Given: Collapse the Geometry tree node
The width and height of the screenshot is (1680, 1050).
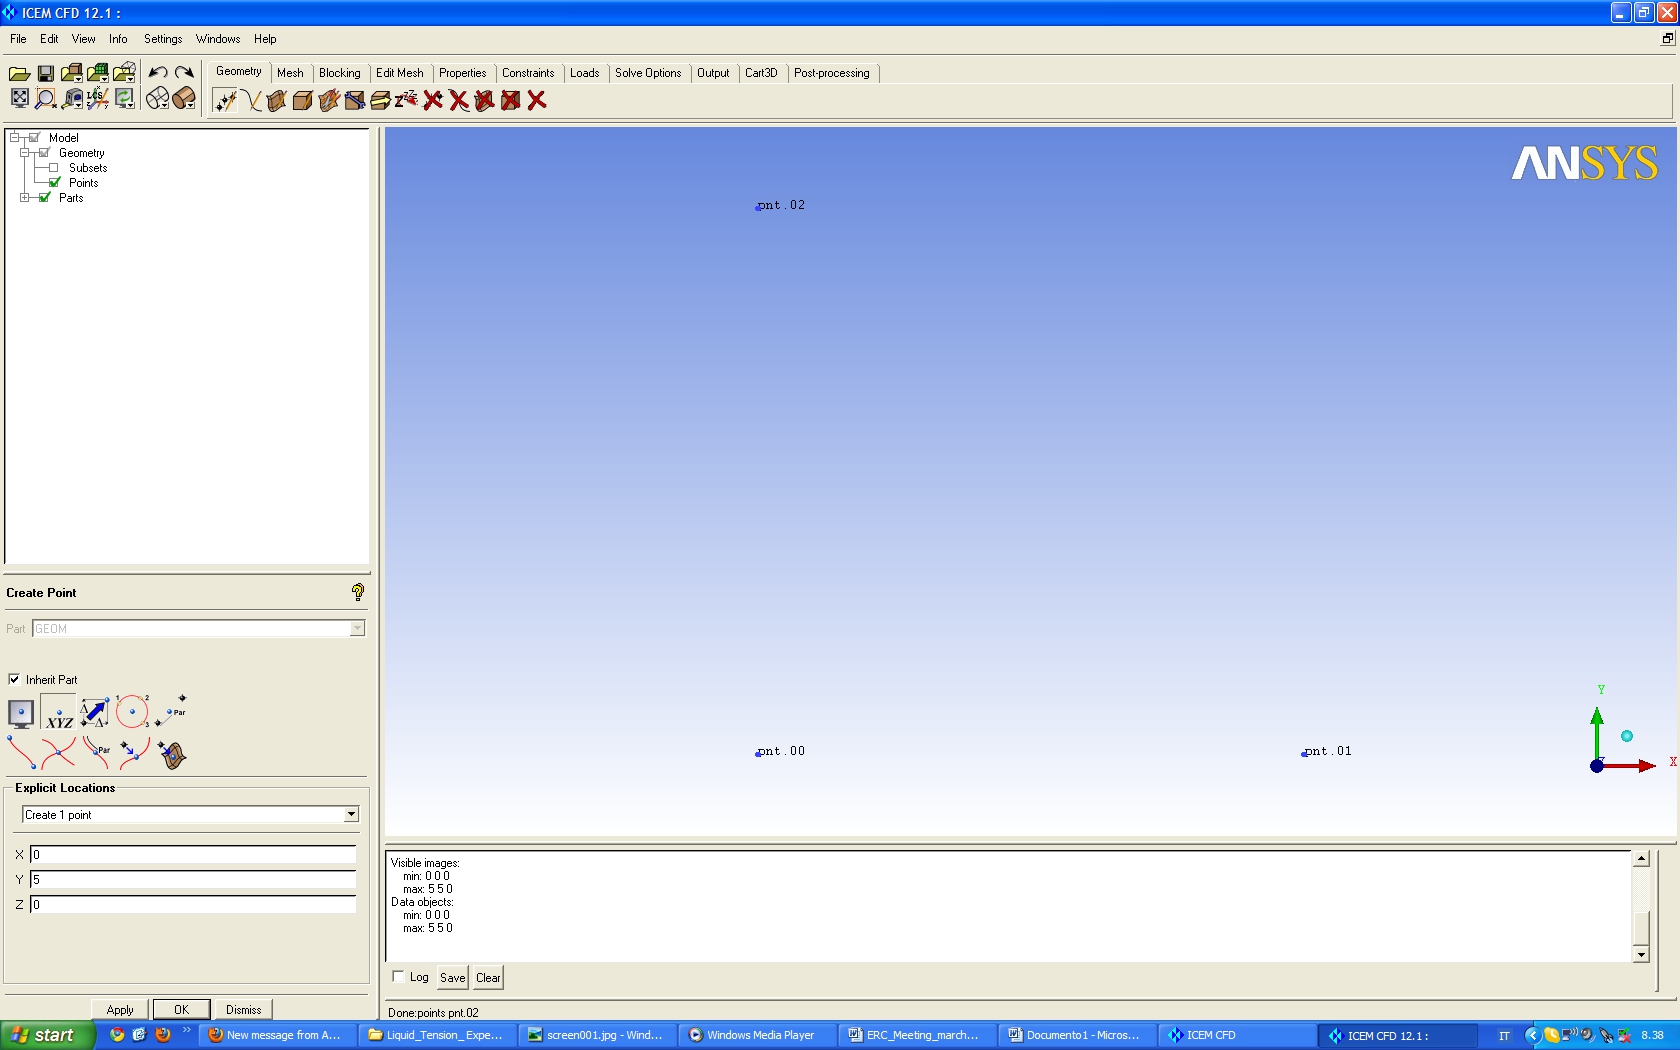Looking at the screenshot, I should coord(24,153).
